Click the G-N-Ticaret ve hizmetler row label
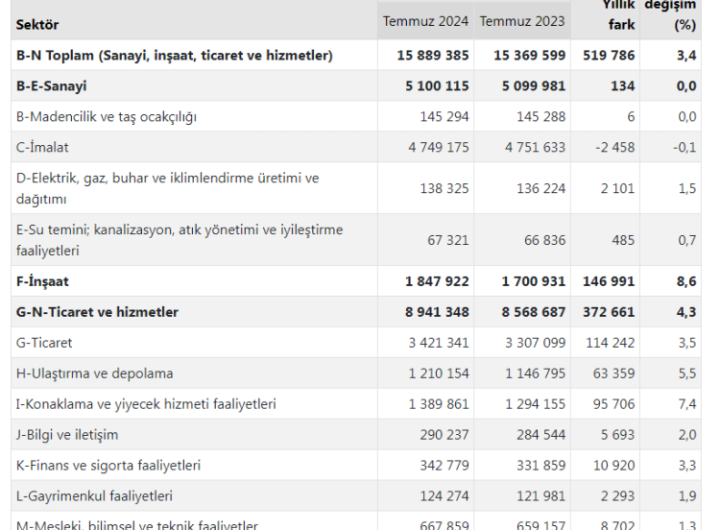Image resolution: width=720 pixels, height=530 pixels. click(97, 312)
